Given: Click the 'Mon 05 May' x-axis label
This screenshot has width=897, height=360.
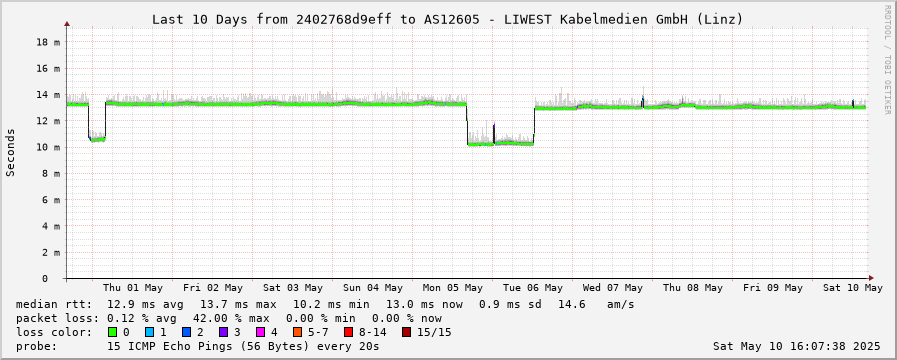Looking at the screenshot, I should (x=453, y=288).
